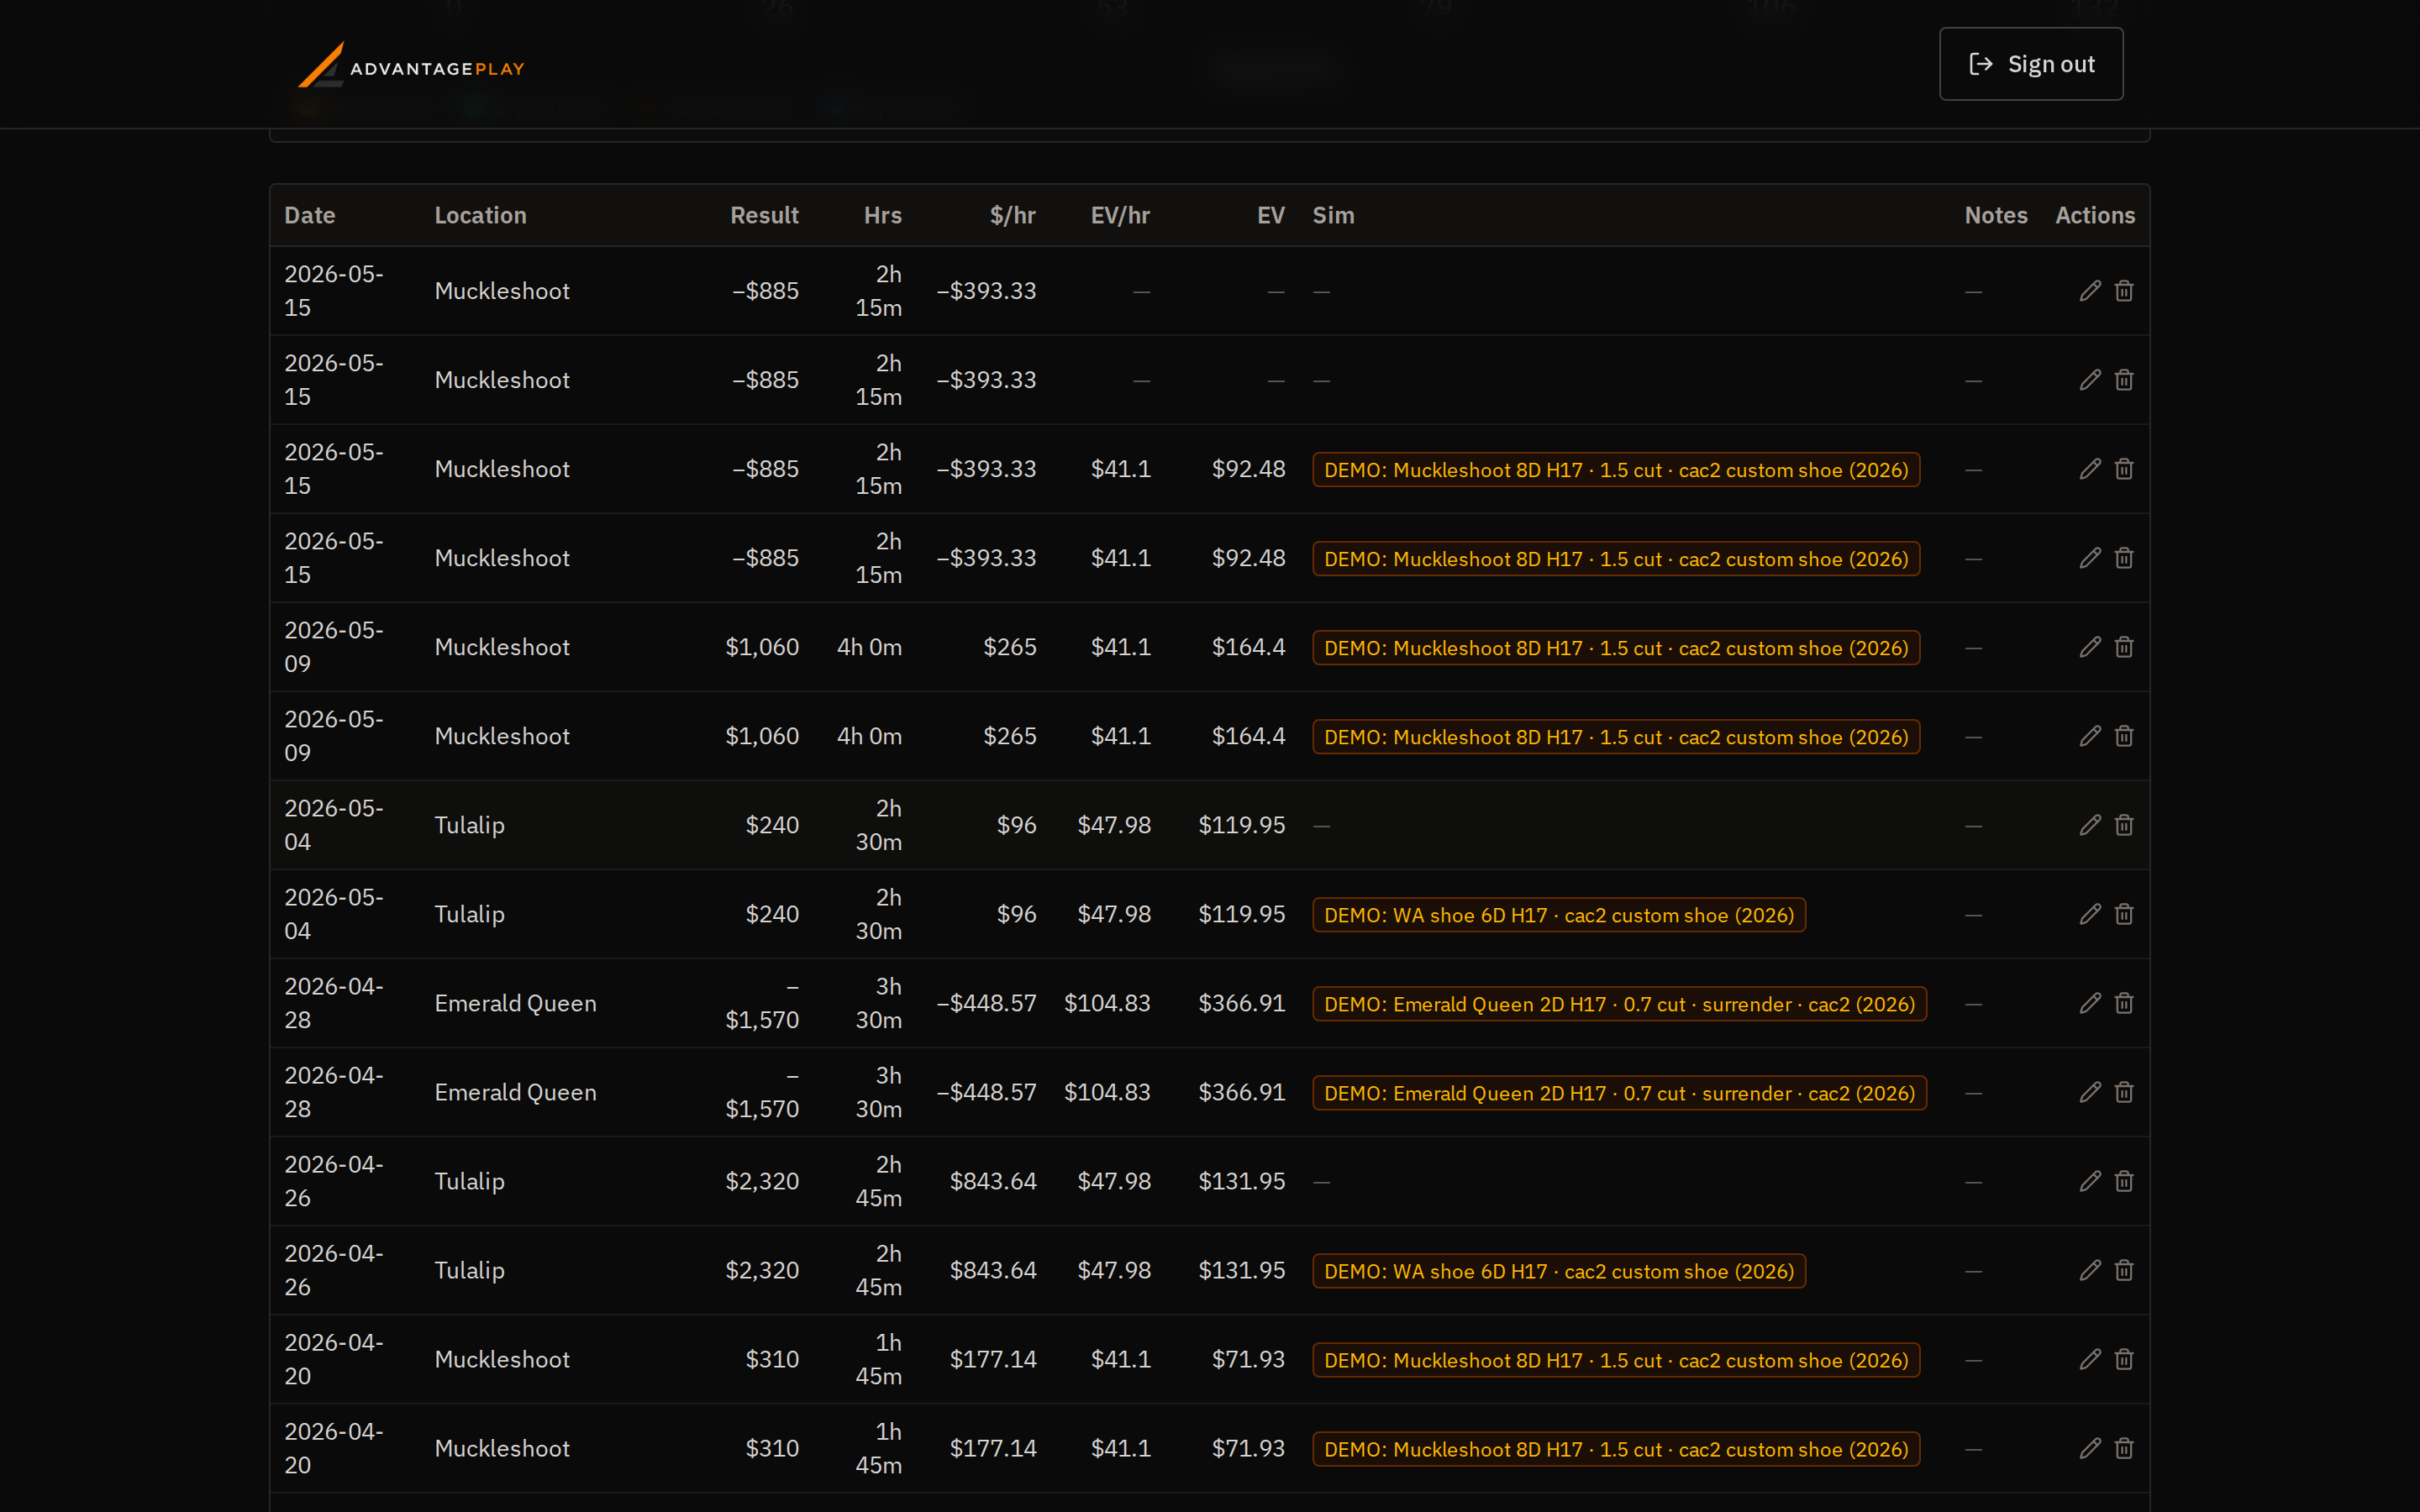Screen dimensions: 2420x1512
Task: Click the Sim column header
Action: pyautogui.click(x=1333, y=215)
